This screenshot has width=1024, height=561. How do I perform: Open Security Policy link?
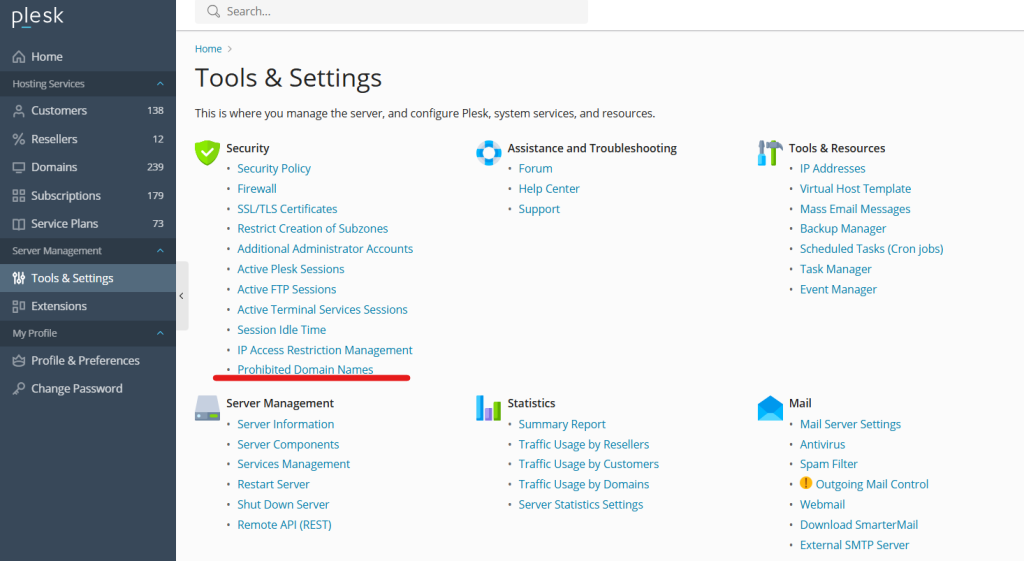[274, 168]
